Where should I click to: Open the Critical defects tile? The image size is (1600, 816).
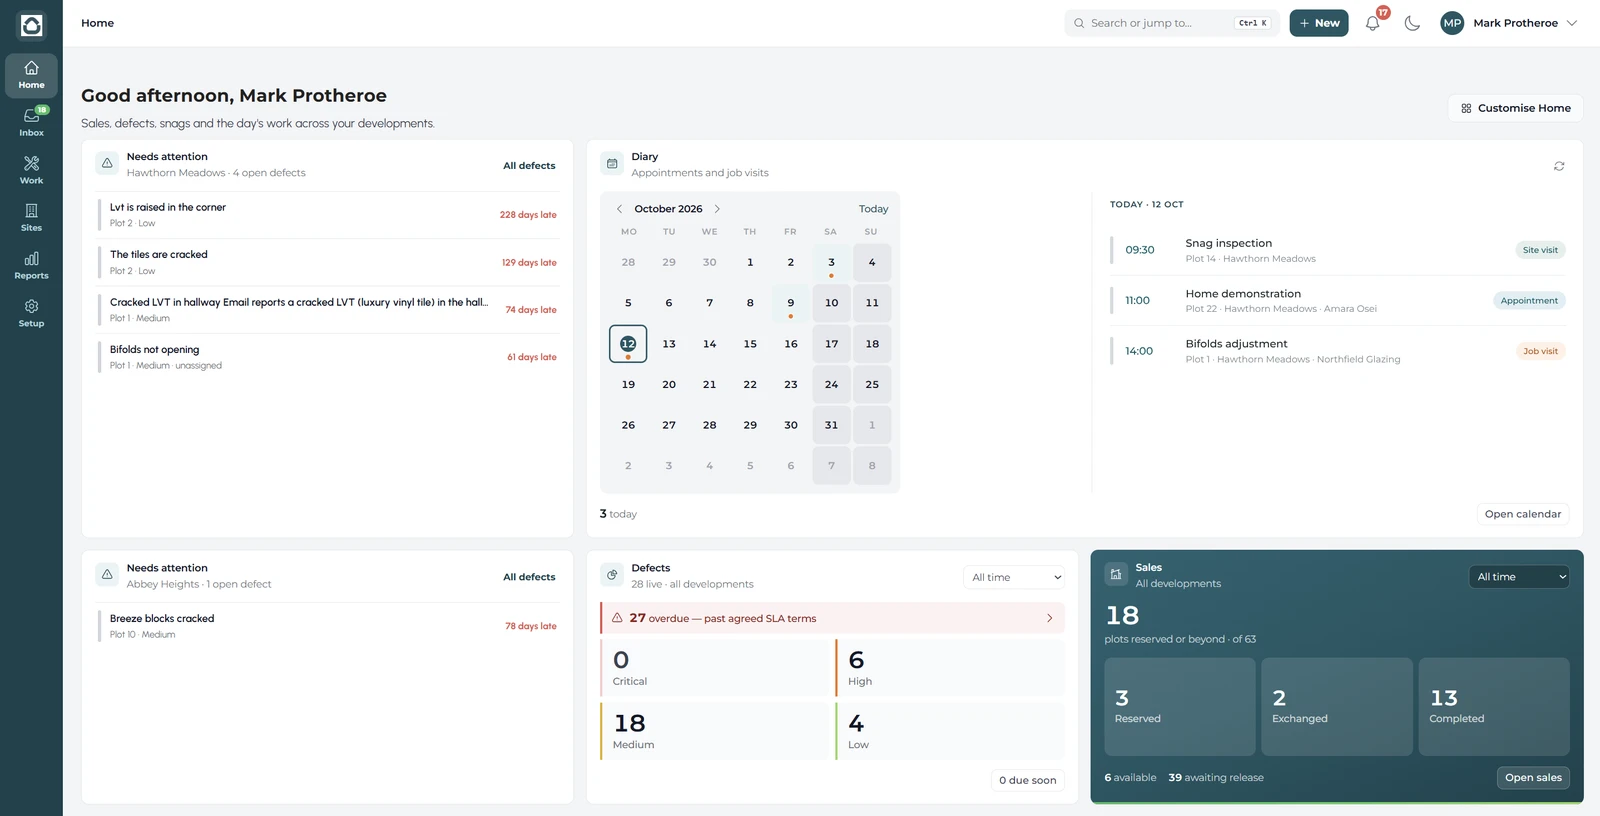pos(714,667)
